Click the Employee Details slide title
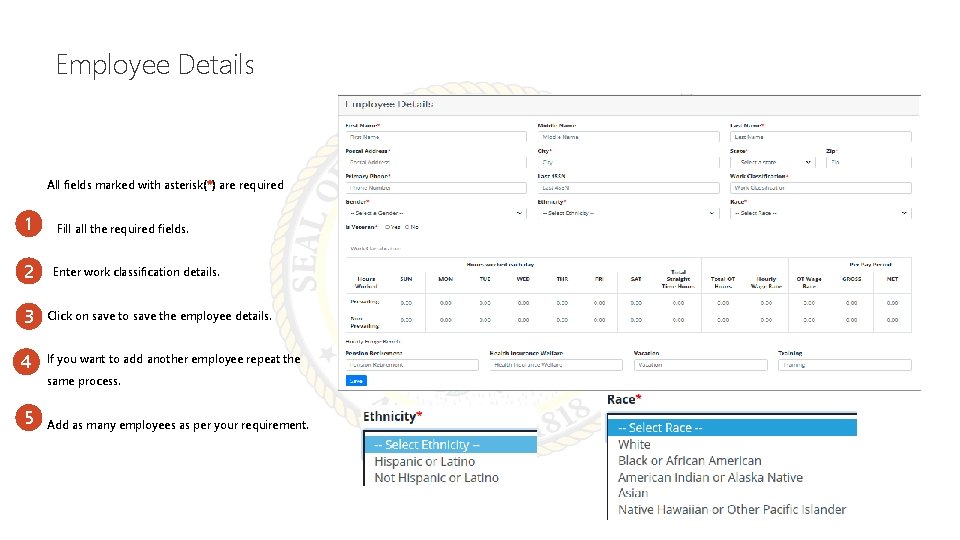Viewport: 960px width, 540px height. (x=155, y=65)
